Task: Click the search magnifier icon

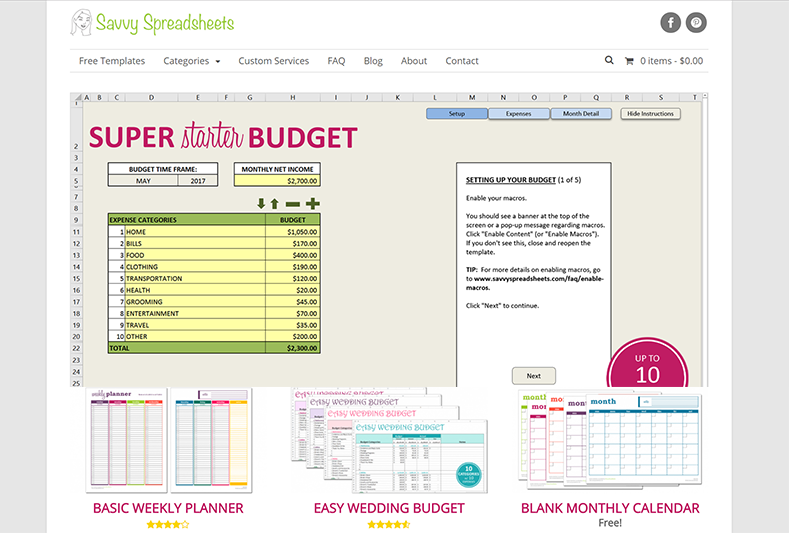Action: (609, 60)
